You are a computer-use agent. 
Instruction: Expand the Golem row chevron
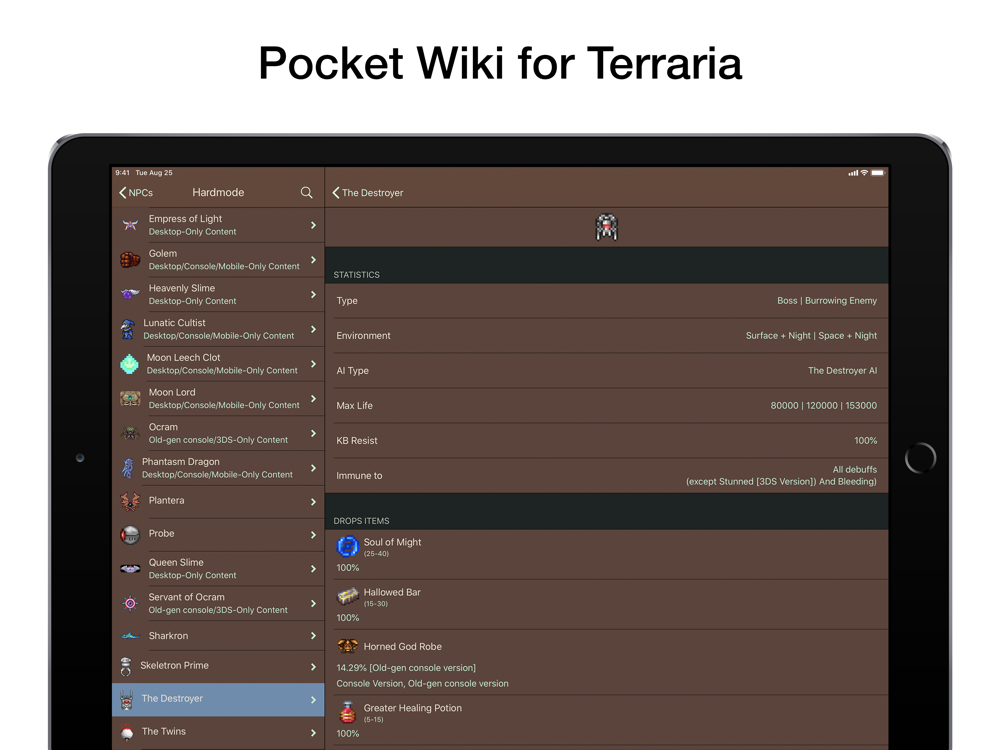(x=313, y=260)
